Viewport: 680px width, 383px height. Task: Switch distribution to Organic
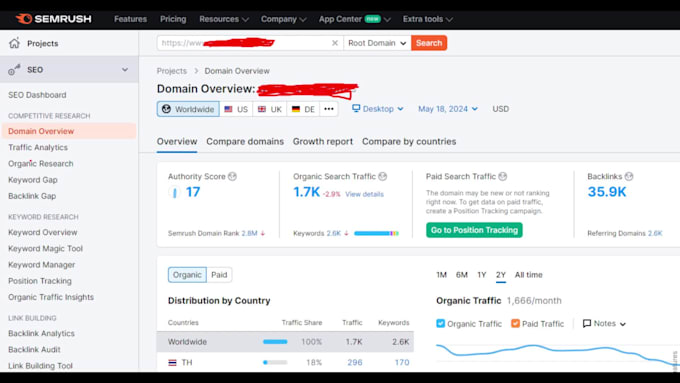coord(187,275)
